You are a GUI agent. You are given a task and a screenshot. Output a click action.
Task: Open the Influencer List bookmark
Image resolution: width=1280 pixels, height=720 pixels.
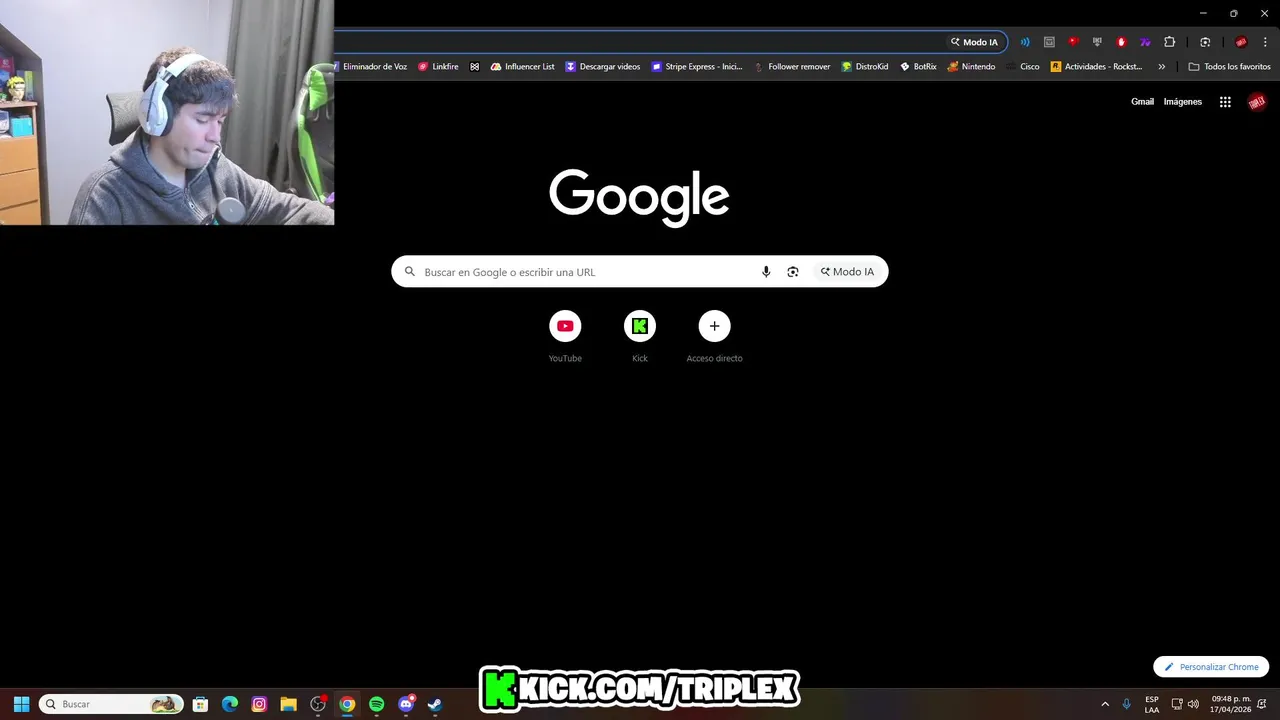[x=522, y=67]
